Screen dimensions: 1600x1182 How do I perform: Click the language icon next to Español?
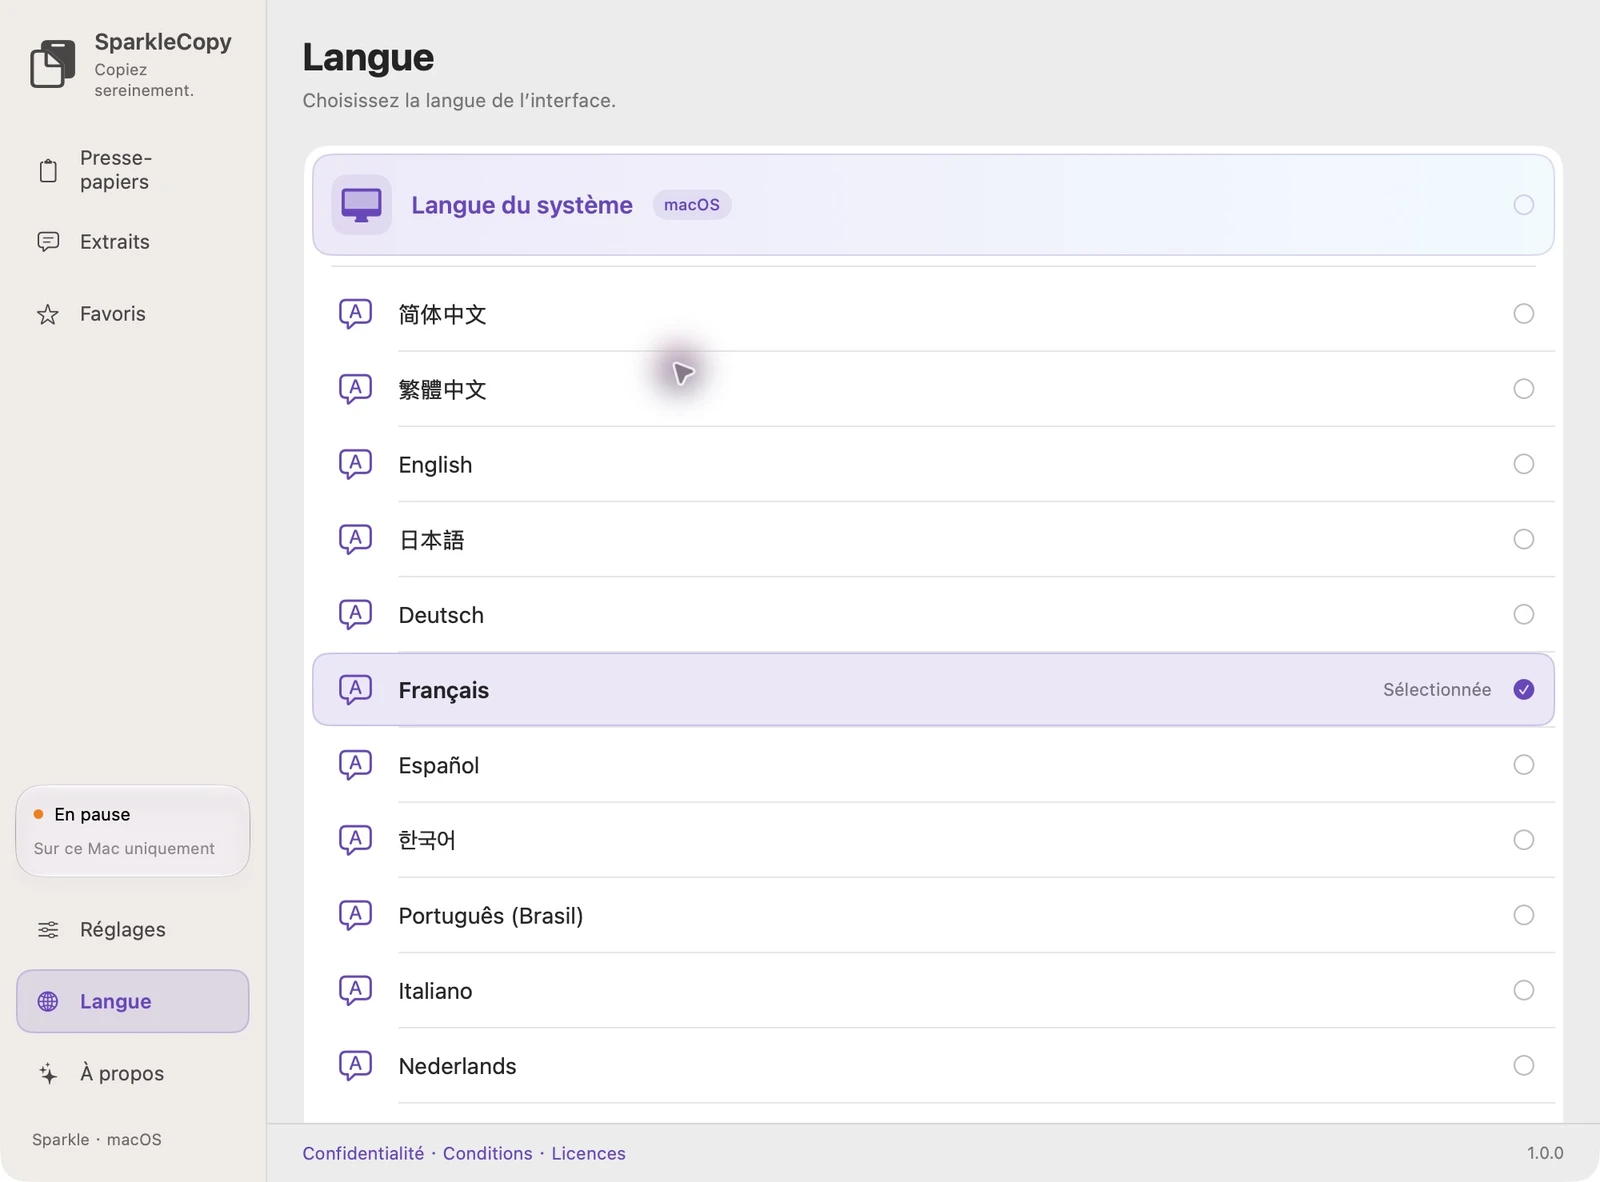click(x=355, y=765)
